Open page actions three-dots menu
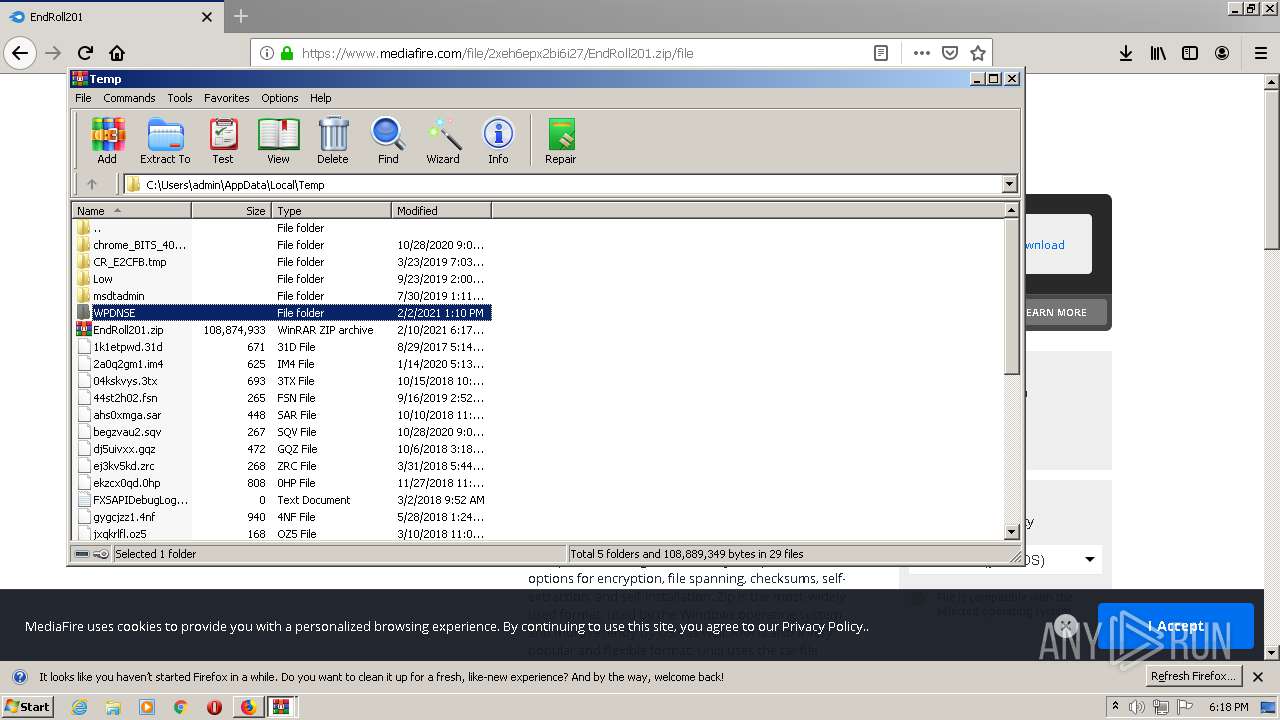The height and width of the screenshot is (720, 1280). coord(921,53)
